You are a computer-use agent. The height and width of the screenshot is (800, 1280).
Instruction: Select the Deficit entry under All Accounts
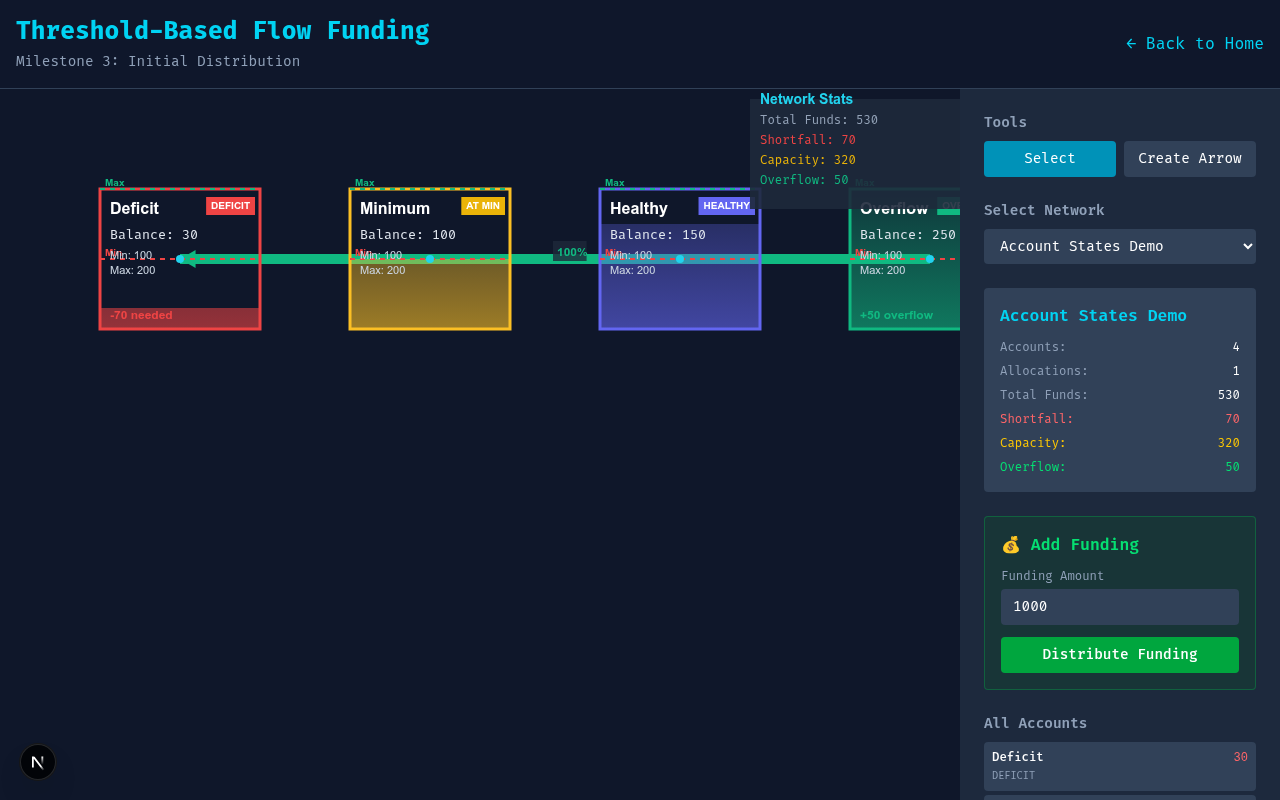(1119, 765)
